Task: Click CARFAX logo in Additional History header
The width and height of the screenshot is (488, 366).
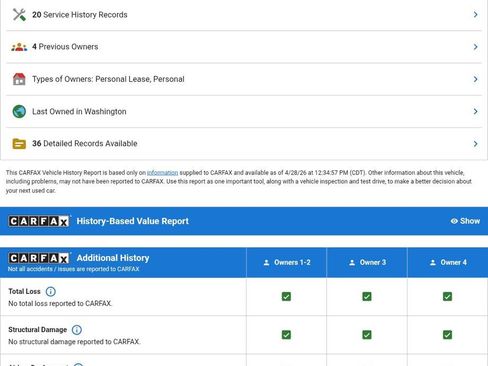Action: point(39,258)
